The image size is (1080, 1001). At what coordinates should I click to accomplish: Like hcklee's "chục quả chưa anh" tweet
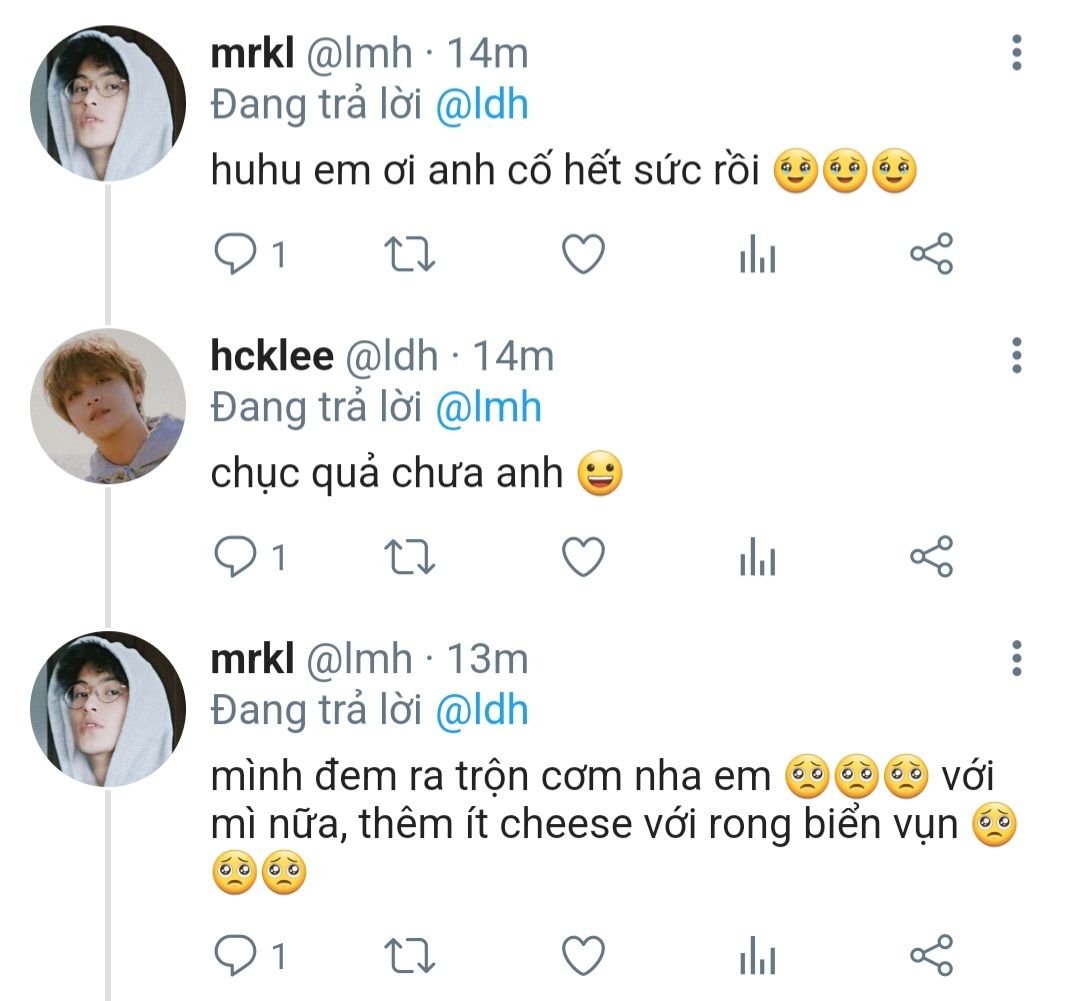[583, 557]
